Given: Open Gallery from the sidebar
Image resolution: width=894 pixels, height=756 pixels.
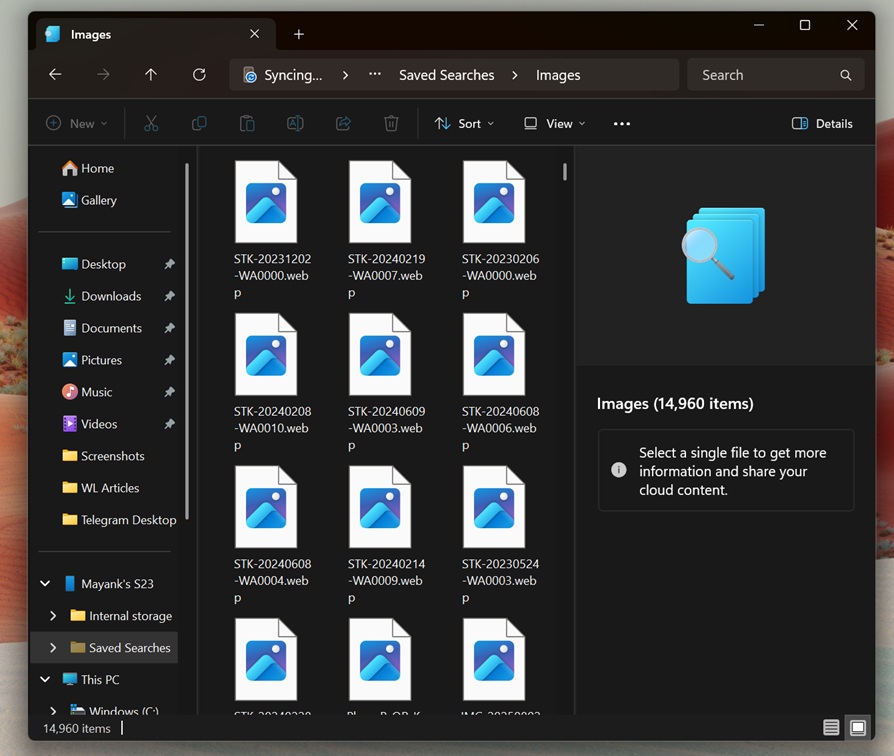Looking at the screenshot, I should pos(97,200).
